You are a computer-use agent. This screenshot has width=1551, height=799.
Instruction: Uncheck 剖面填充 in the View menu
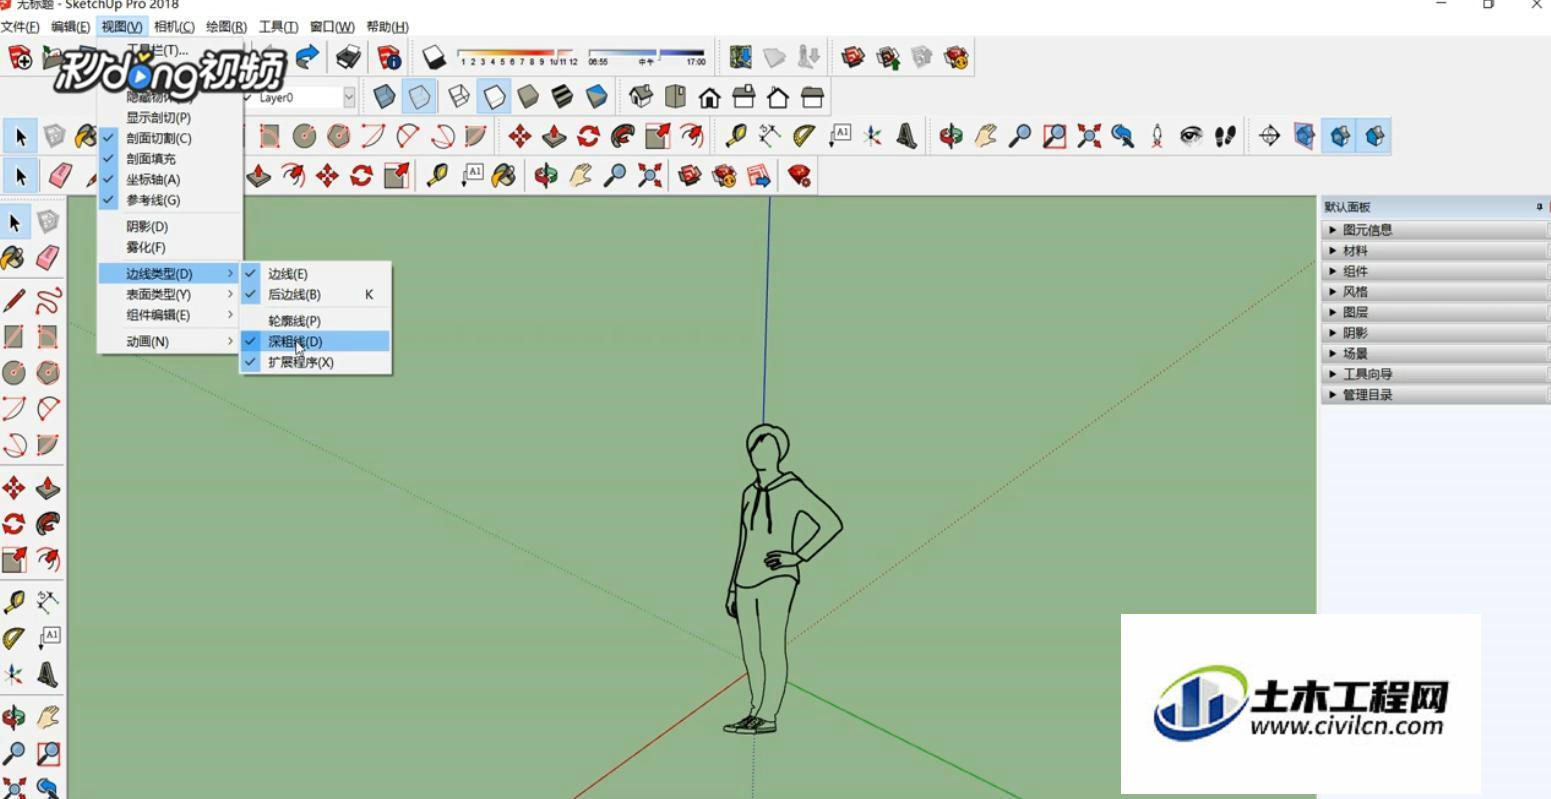[150, 159]
